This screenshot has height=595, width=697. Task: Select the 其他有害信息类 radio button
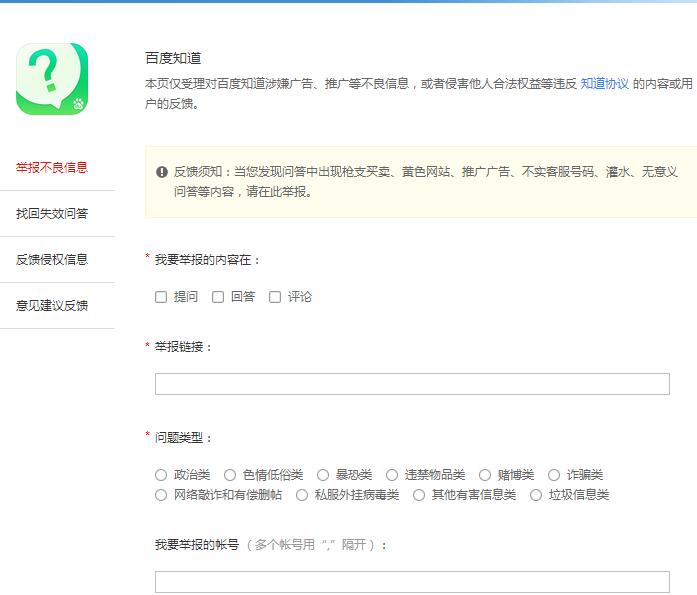click(419, 495)
